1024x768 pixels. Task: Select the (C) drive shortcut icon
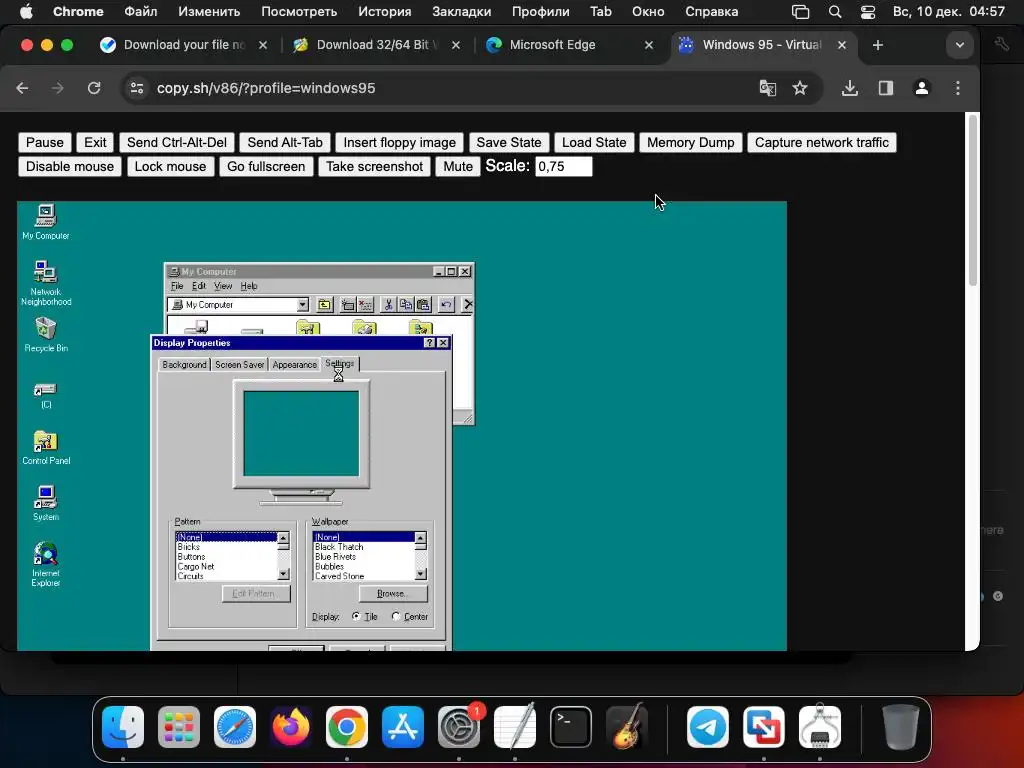[46, 395]
